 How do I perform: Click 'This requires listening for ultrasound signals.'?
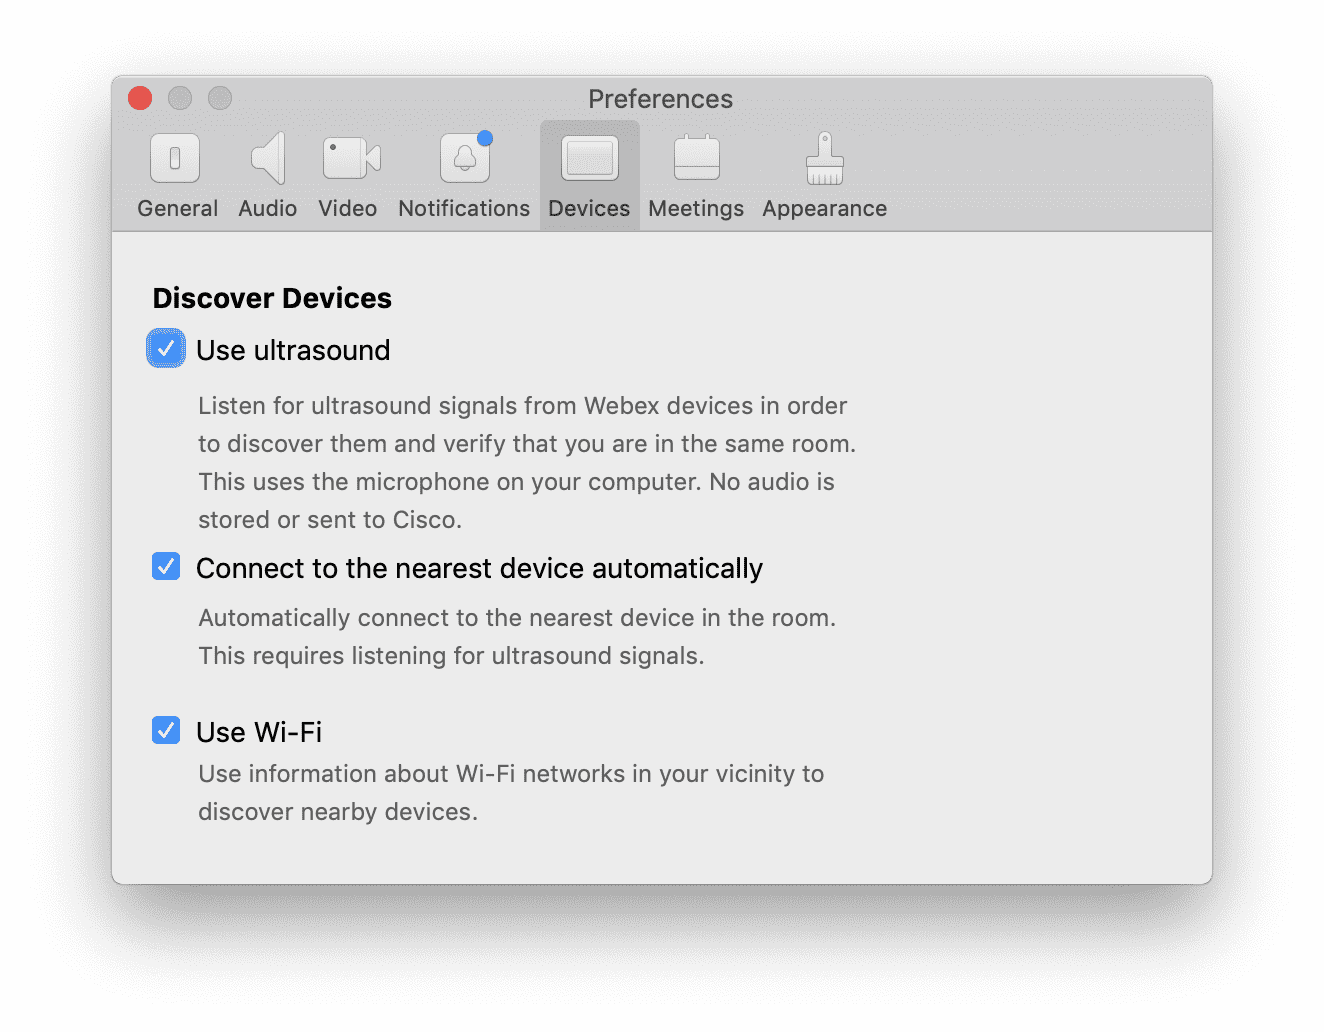coord(451,656)
